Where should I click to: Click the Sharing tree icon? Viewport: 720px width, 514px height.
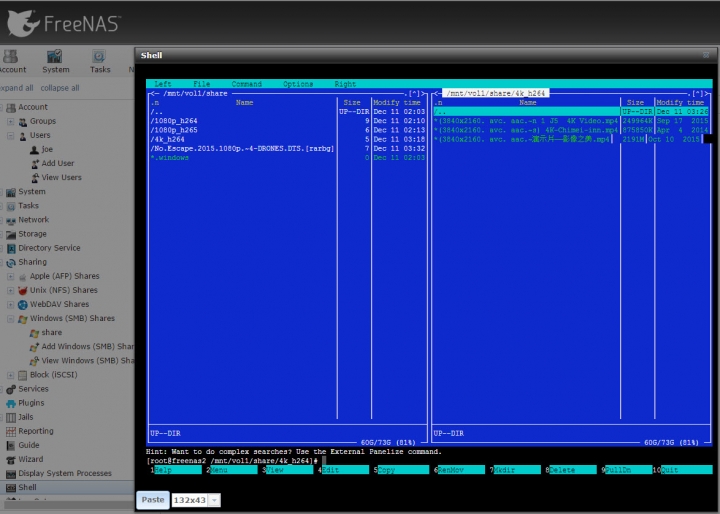[x=11, y=263]
